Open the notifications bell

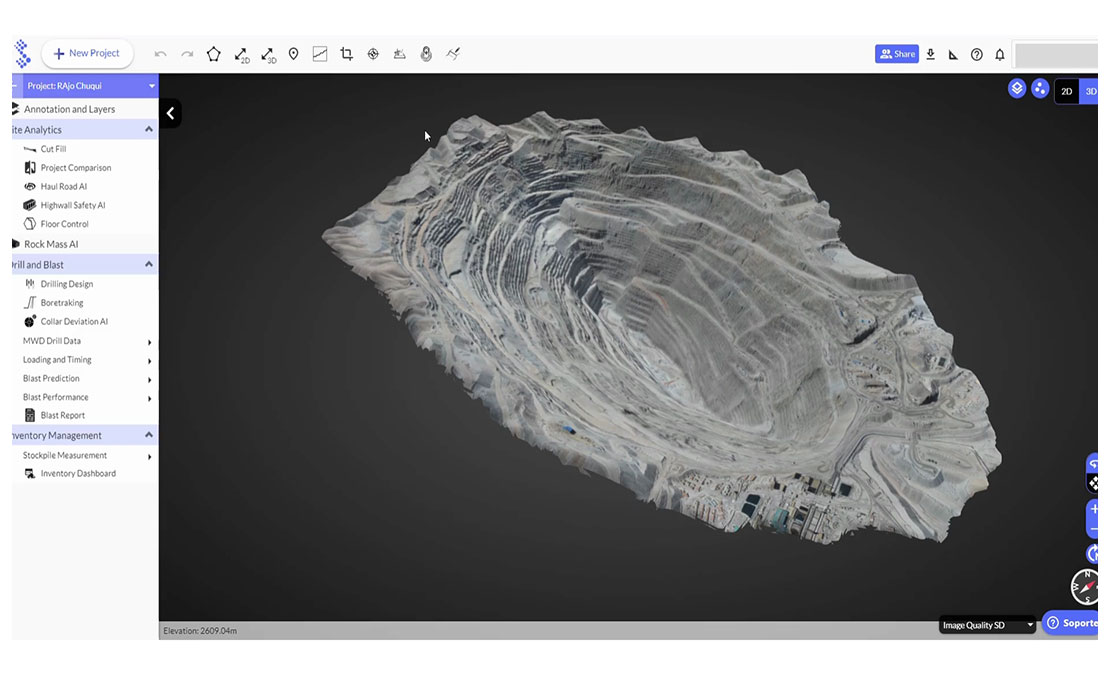pos(999,55)
